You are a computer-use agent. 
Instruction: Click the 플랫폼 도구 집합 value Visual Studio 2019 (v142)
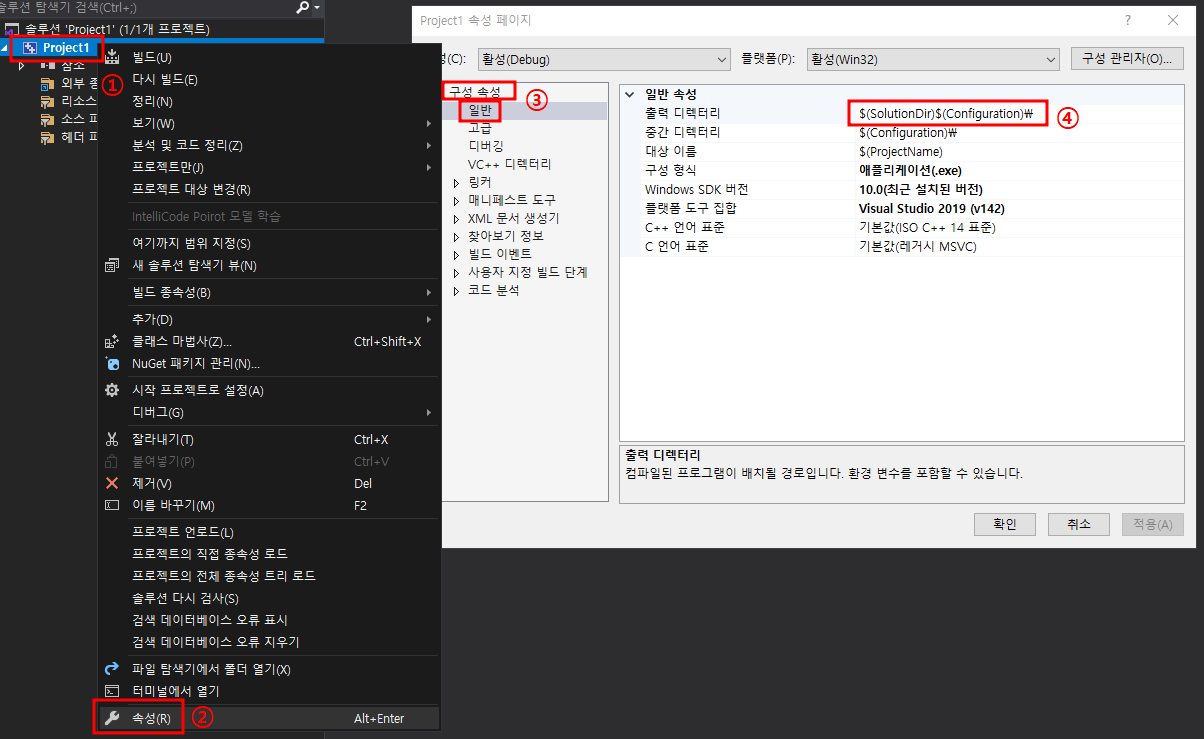[x=932, y=208]
